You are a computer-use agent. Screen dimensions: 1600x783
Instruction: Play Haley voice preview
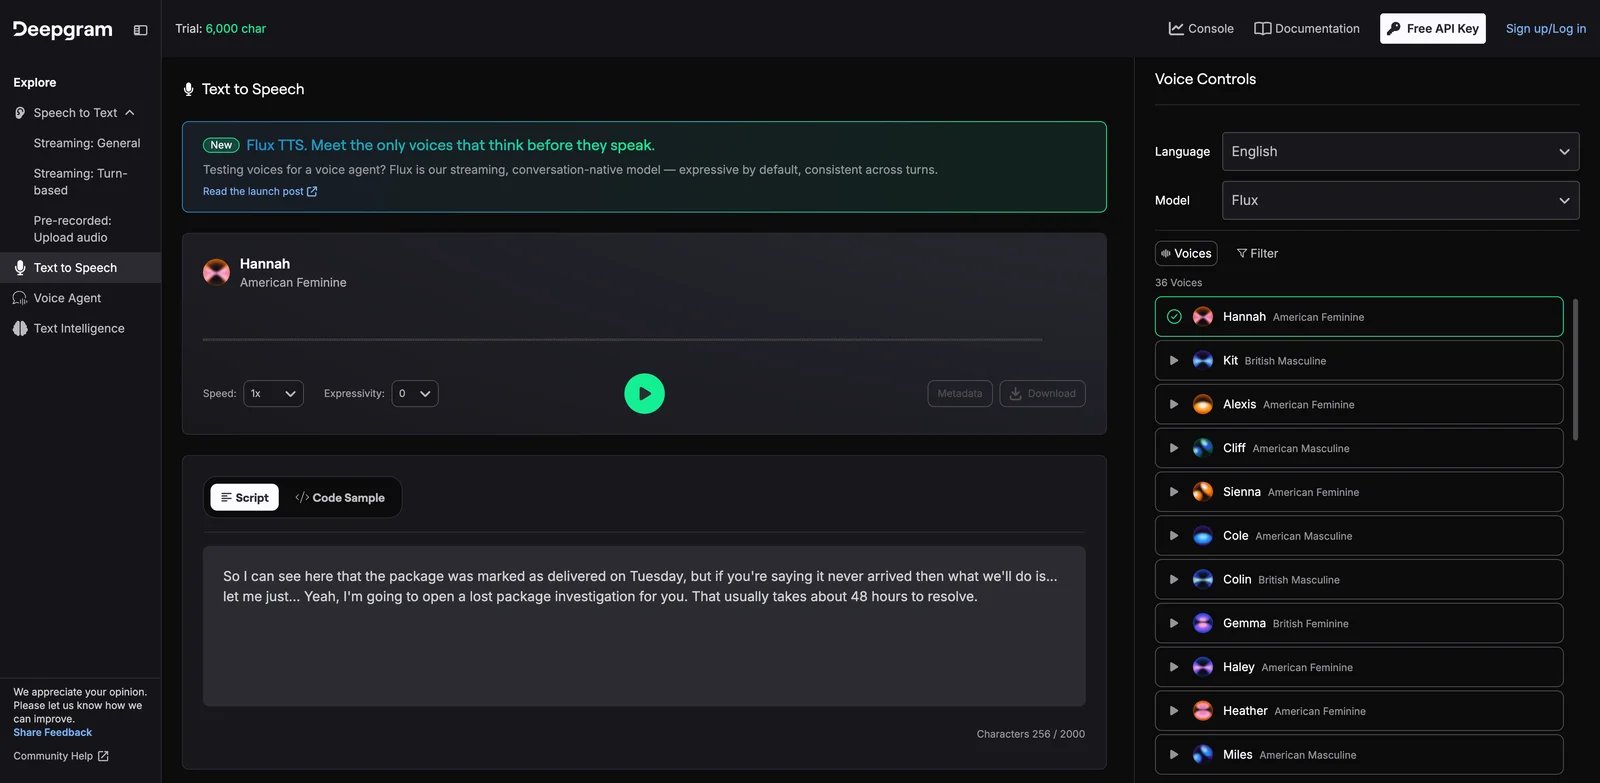point(1174,667)
